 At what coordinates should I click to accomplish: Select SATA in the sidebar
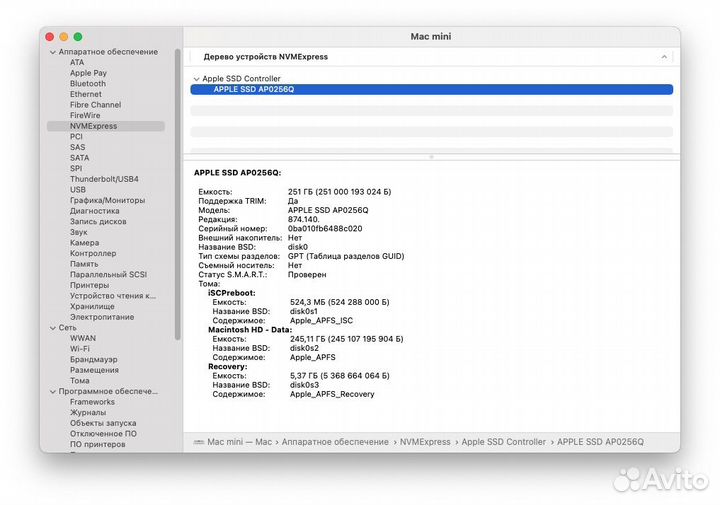coord(79,157)
